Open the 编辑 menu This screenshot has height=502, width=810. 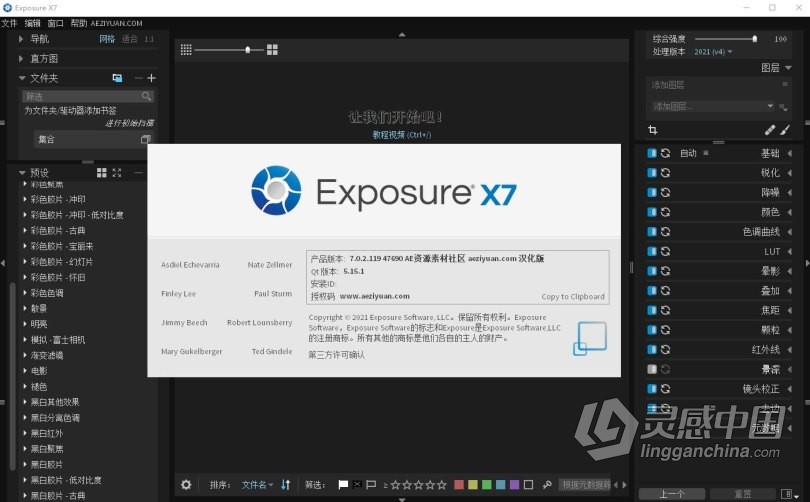(x=32, y=23)
